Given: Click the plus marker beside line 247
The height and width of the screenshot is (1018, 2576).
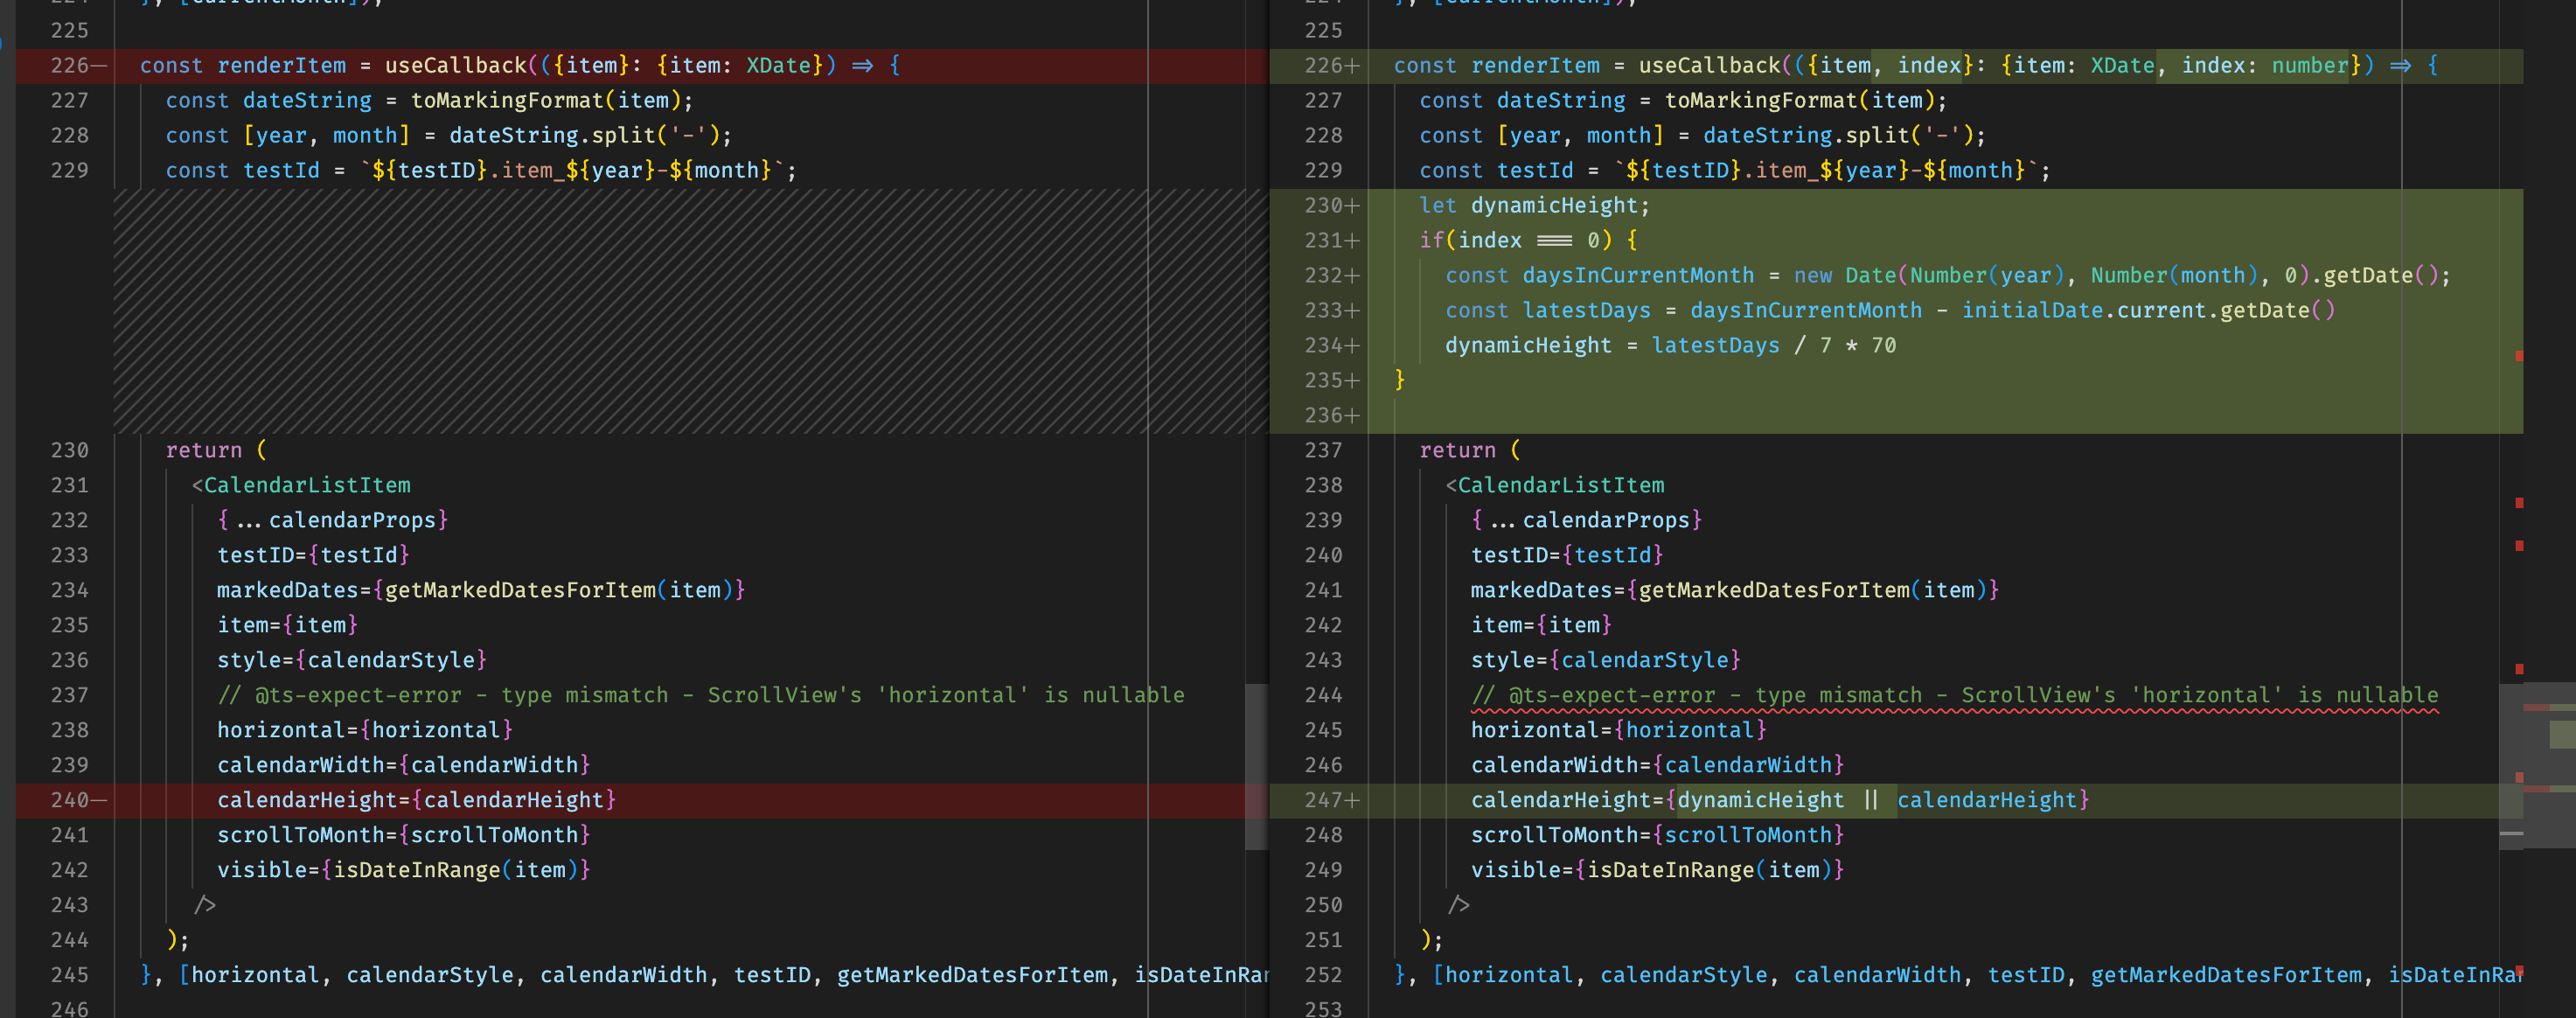Looking at the screenshot, I should coord(1352,799).
